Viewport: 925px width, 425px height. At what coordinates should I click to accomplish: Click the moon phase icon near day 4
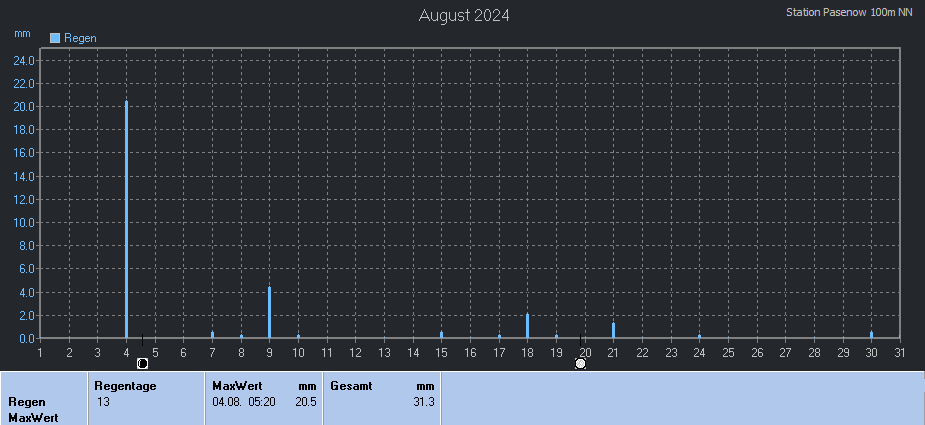tap(142, 364)
